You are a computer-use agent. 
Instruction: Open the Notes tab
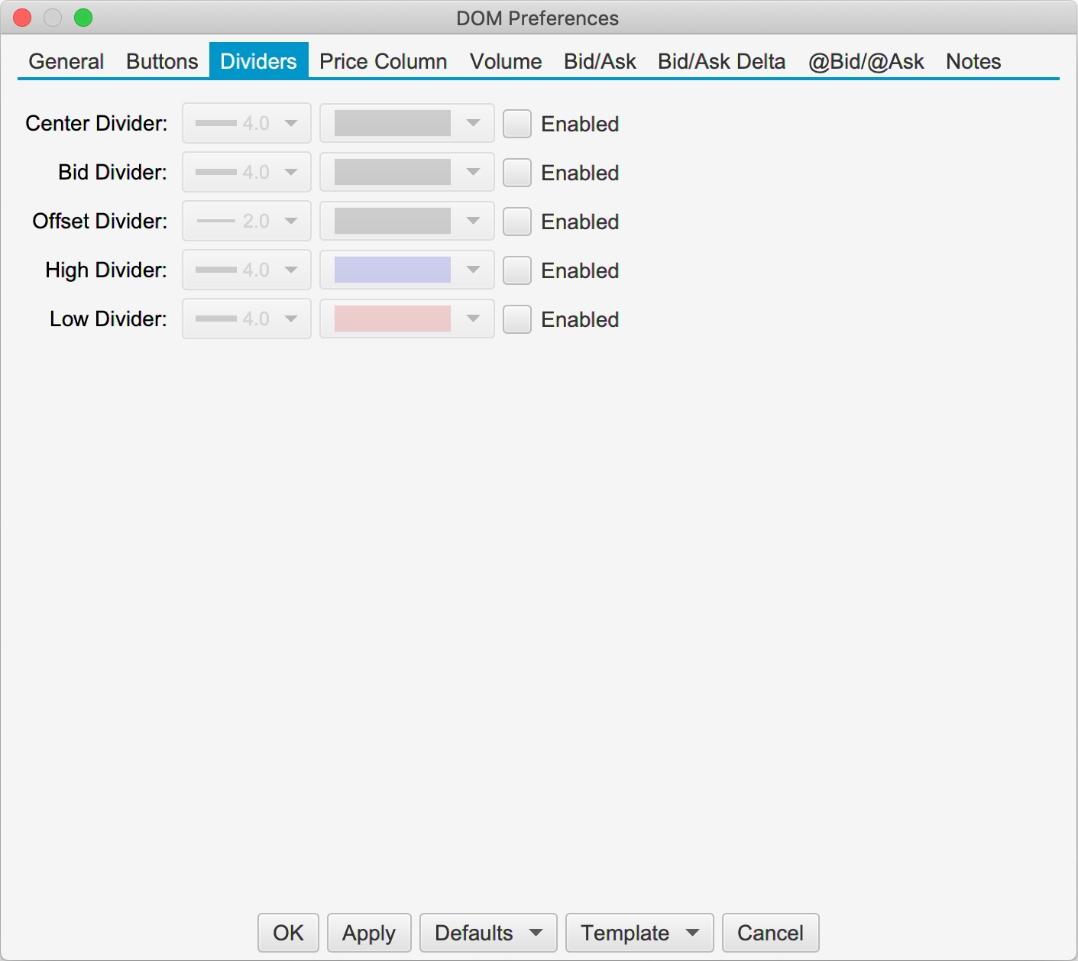pos(973,61)
